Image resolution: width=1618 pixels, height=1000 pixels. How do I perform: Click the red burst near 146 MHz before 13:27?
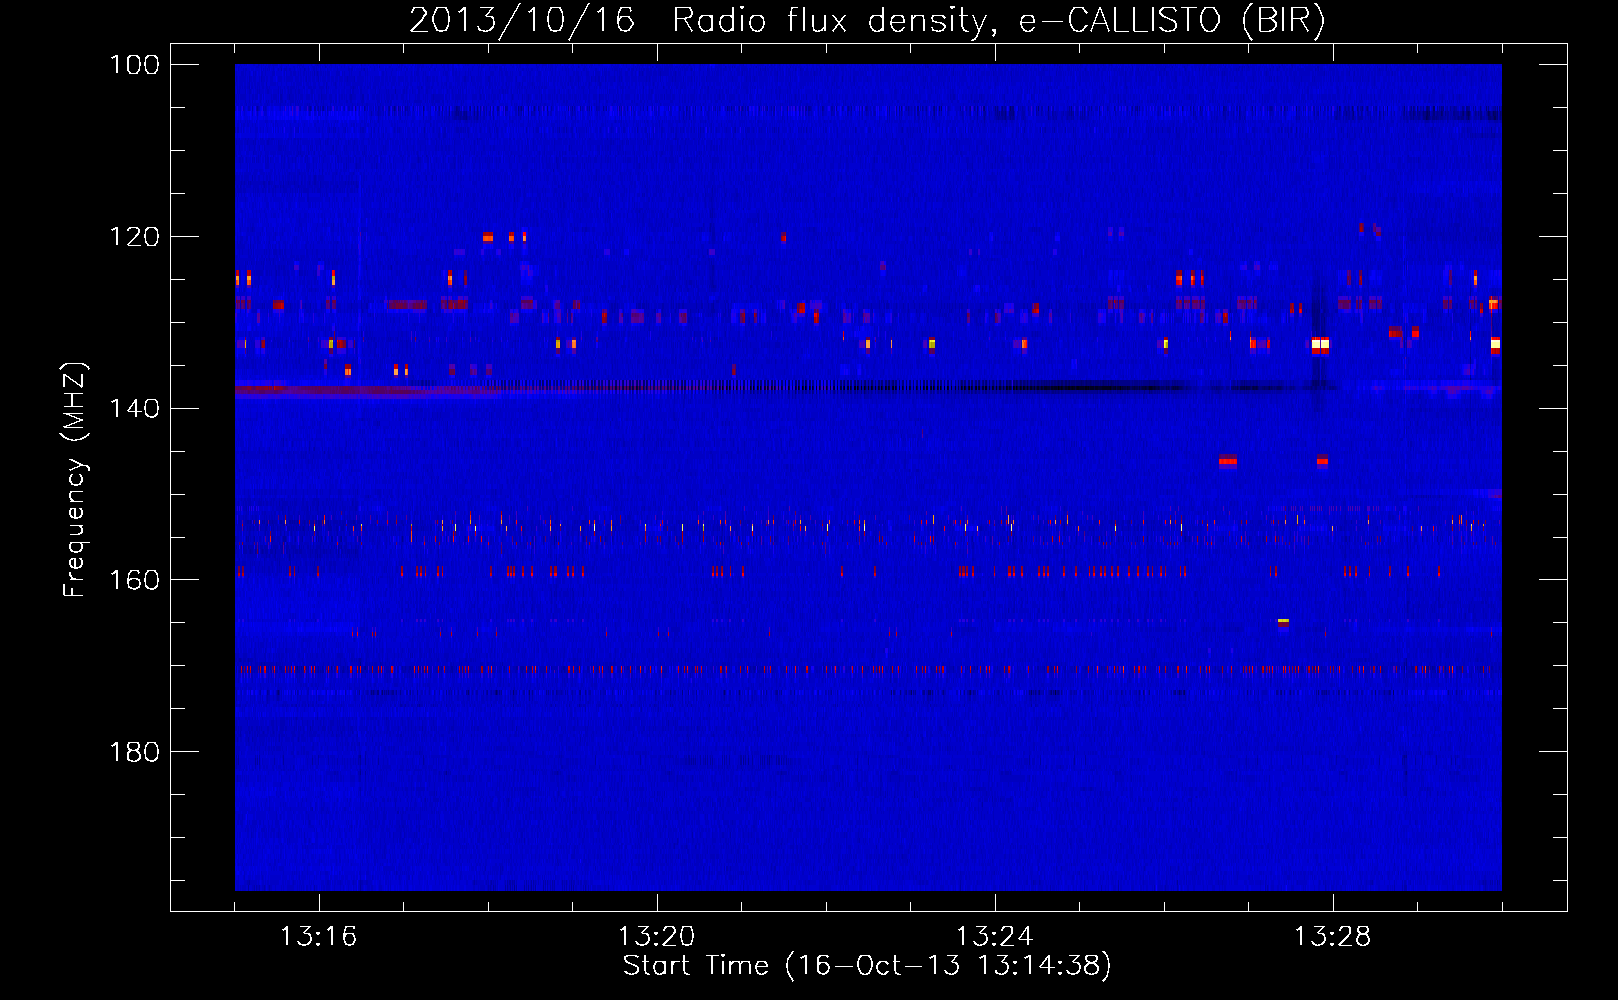coord(1228,461)
